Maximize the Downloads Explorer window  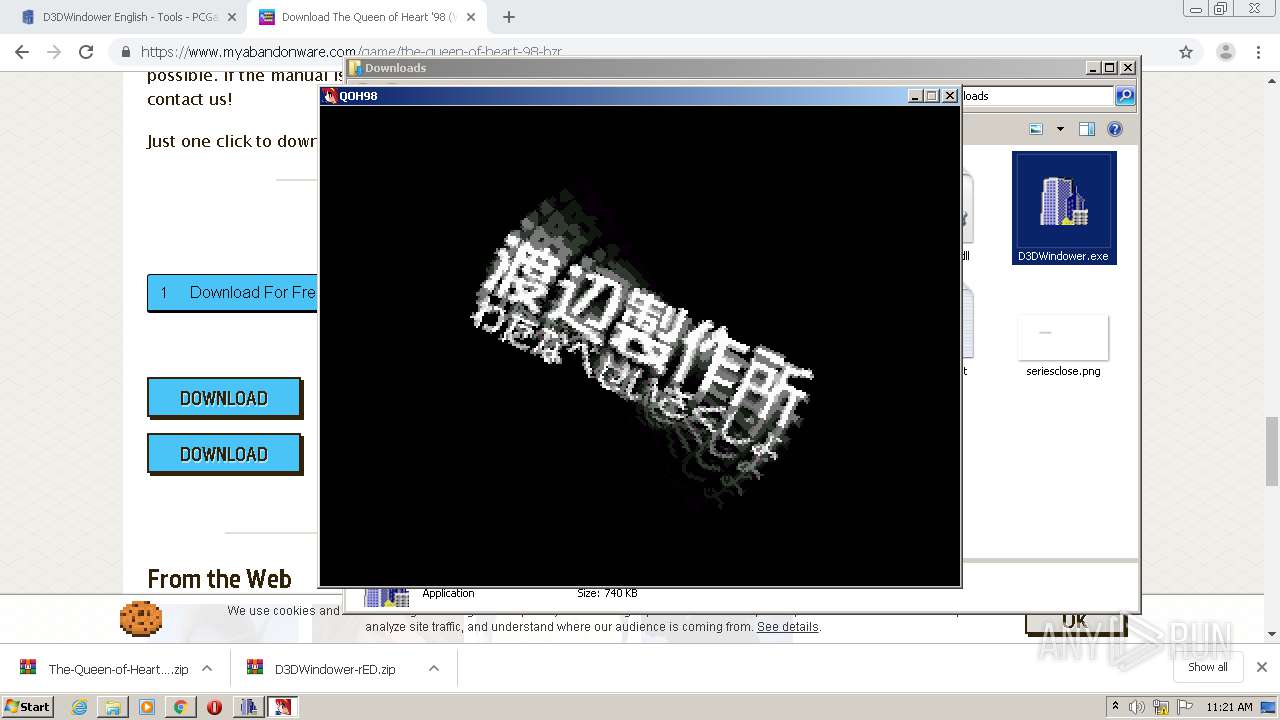[1110, 68]
